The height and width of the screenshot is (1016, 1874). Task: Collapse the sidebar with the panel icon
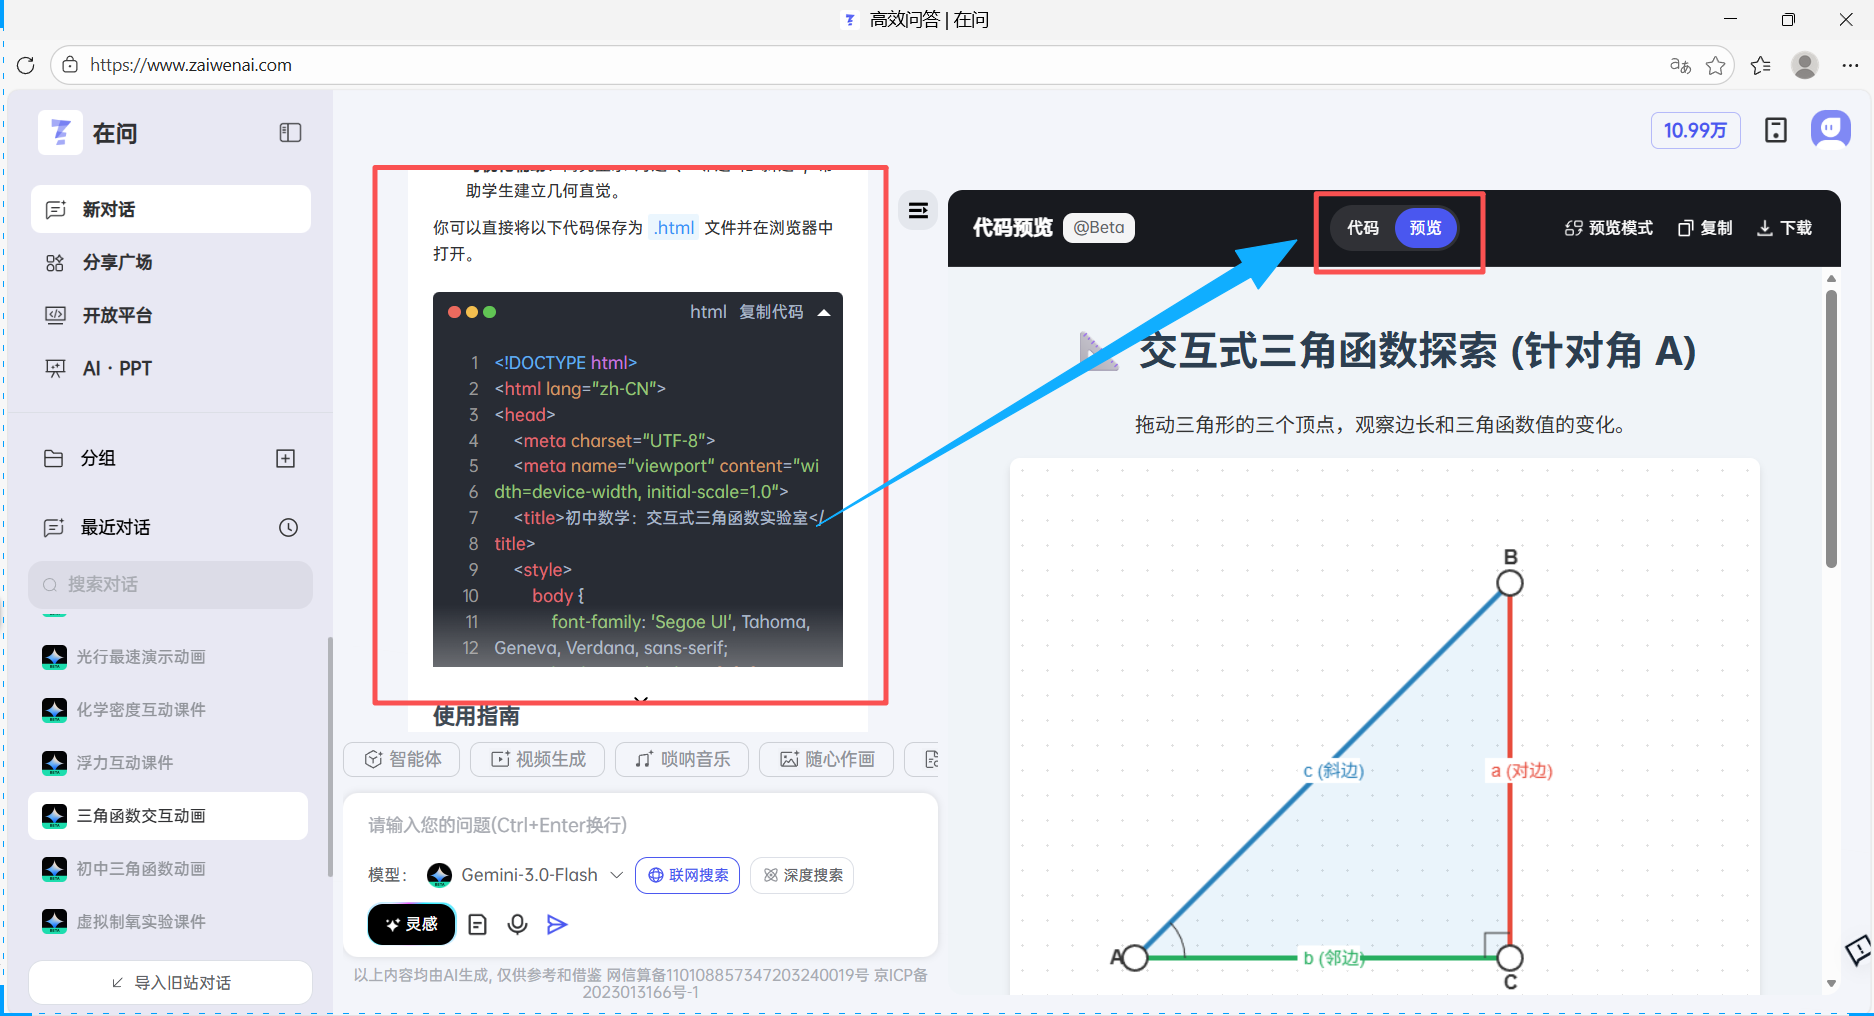(x=290, y=131)
